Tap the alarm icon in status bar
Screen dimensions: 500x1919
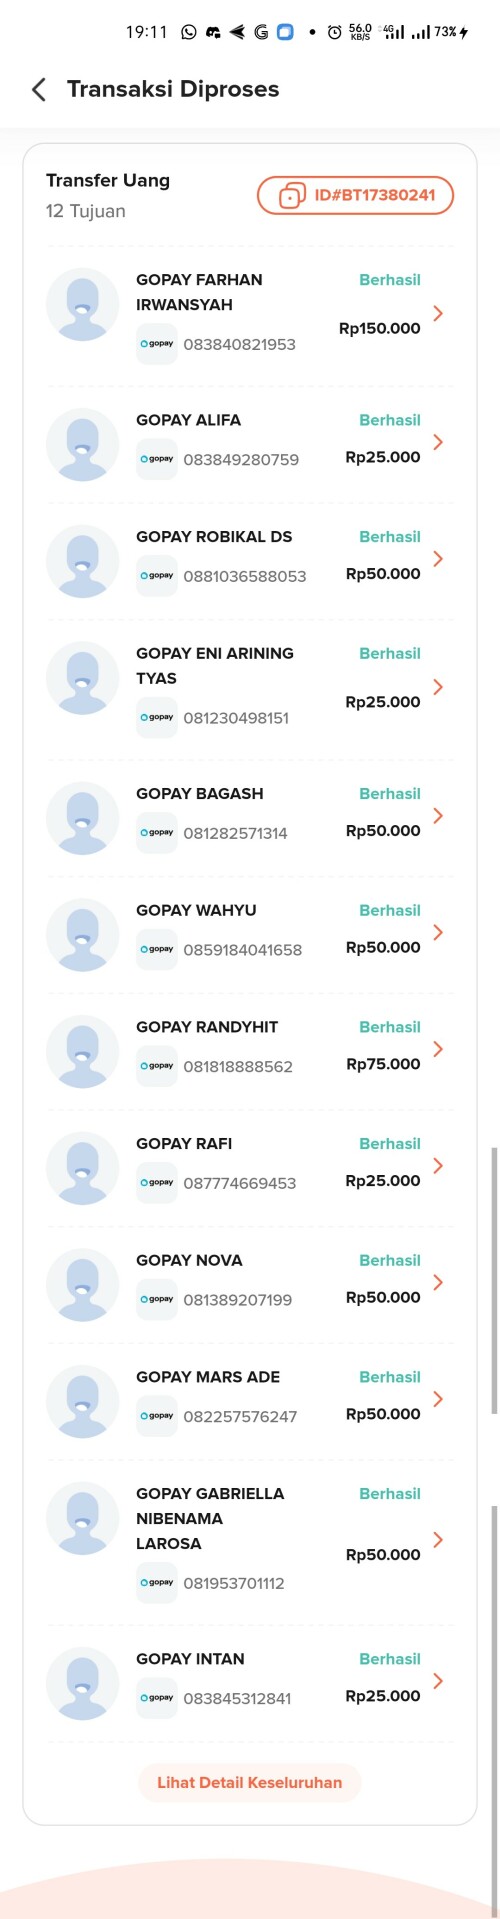point(334,32)
